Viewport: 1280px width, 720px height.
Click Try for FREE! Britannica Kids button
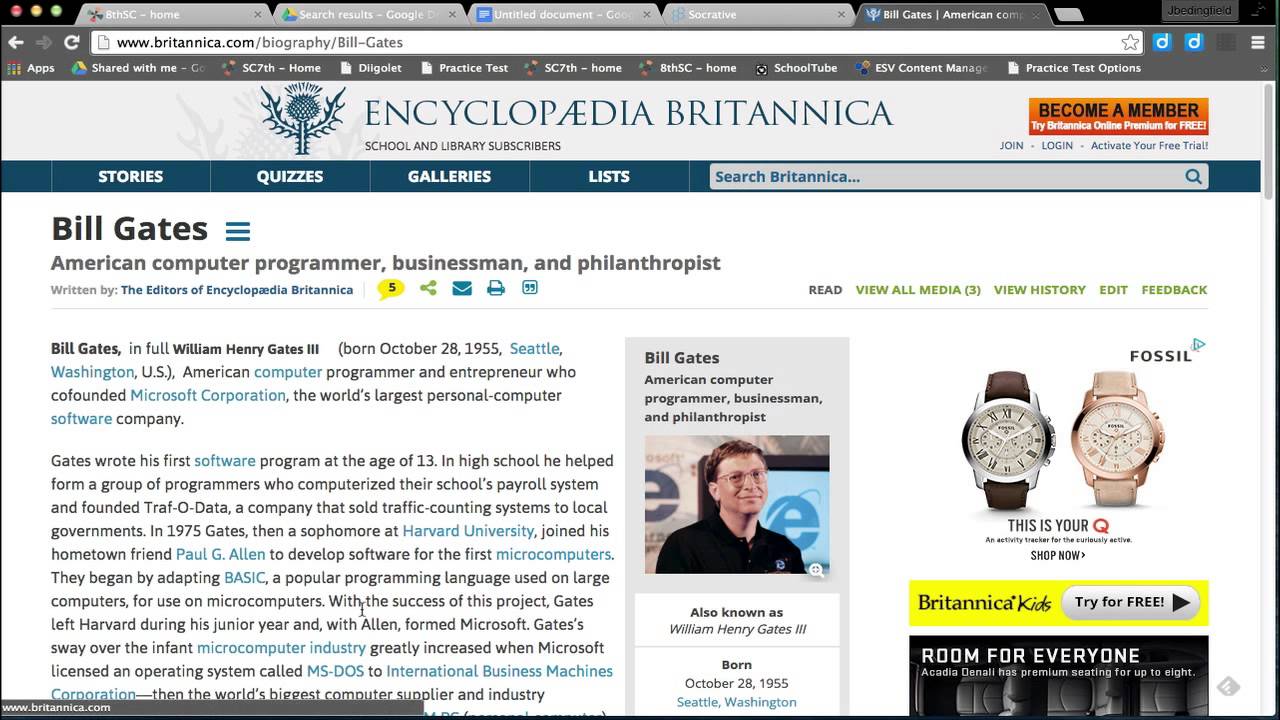point(1130,602)
